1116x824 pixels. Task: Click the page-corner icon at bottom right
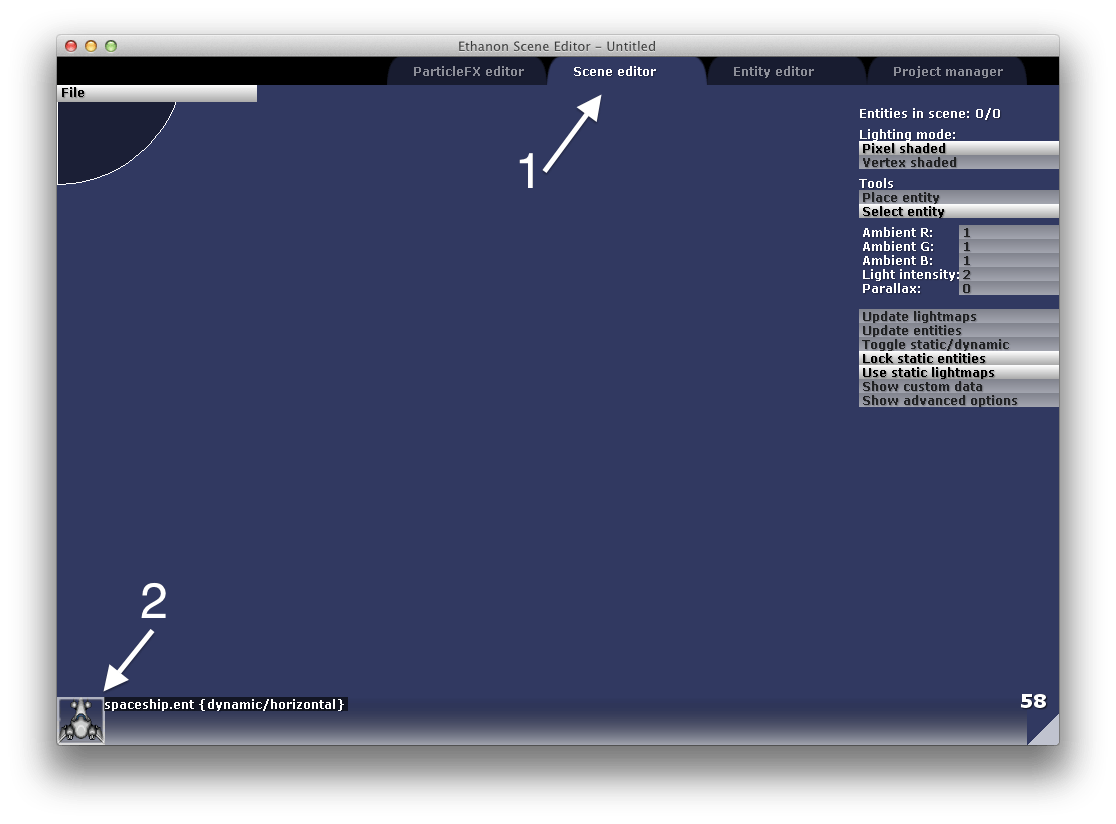tap(1045, 731)
